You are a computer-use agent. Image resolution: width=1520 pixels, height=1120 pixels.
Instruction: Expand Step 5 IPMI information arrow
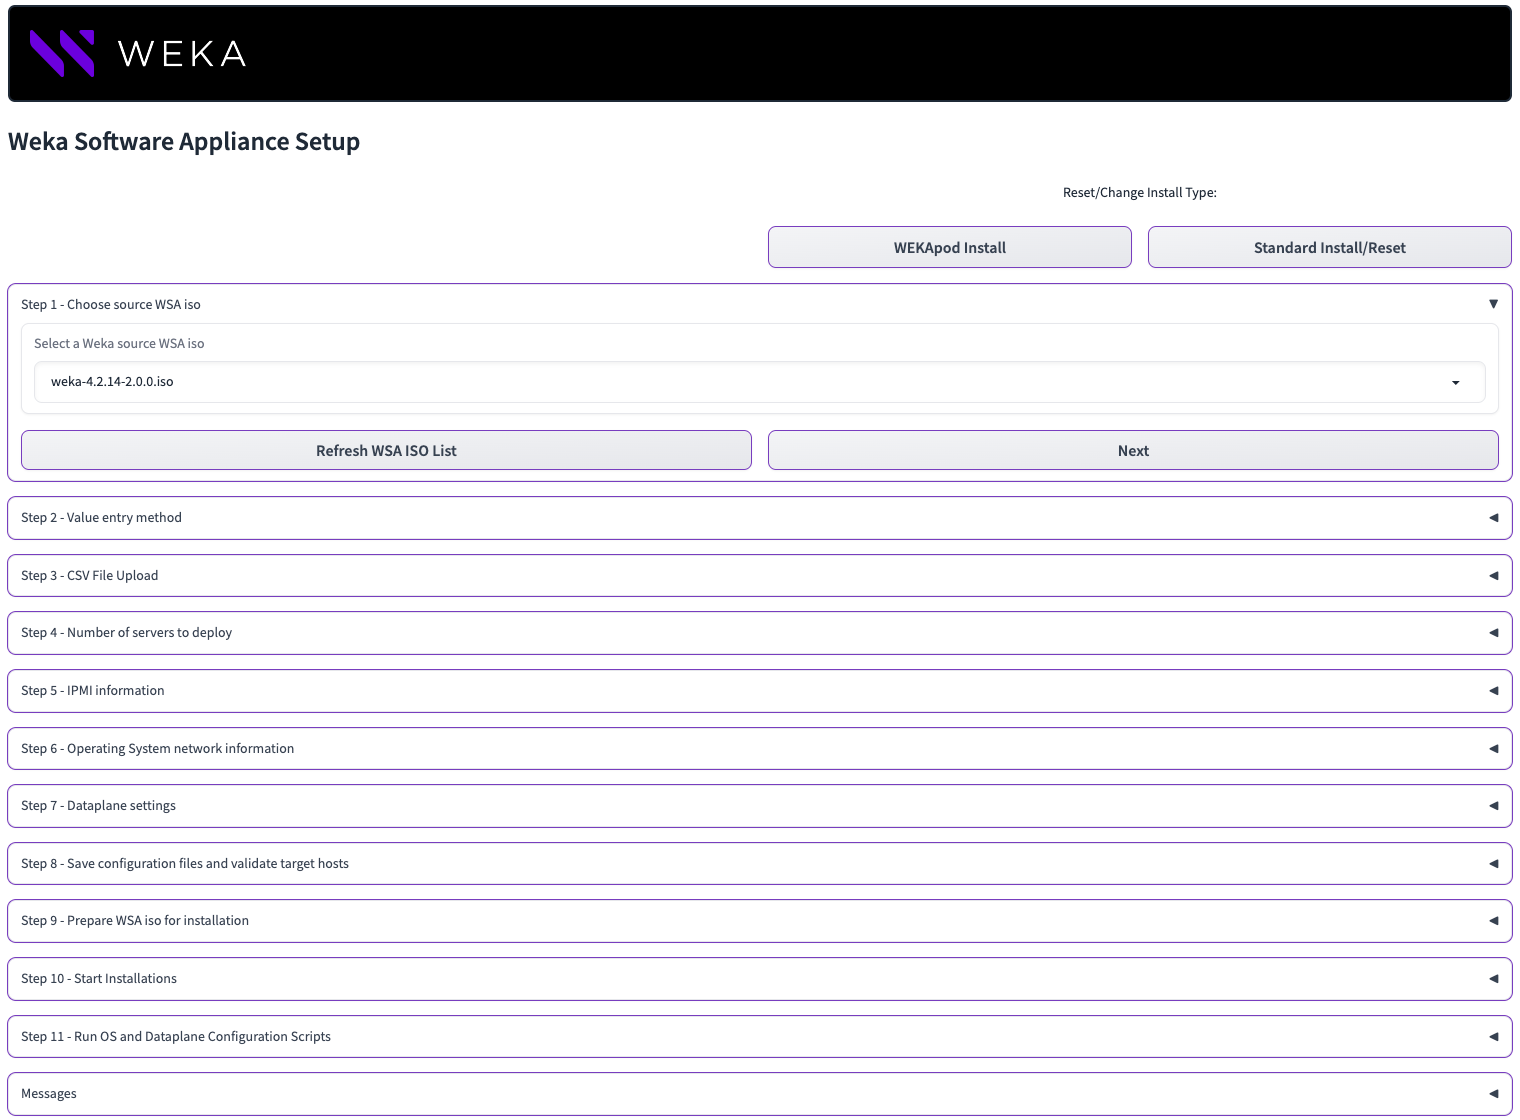pos(1493,691)
